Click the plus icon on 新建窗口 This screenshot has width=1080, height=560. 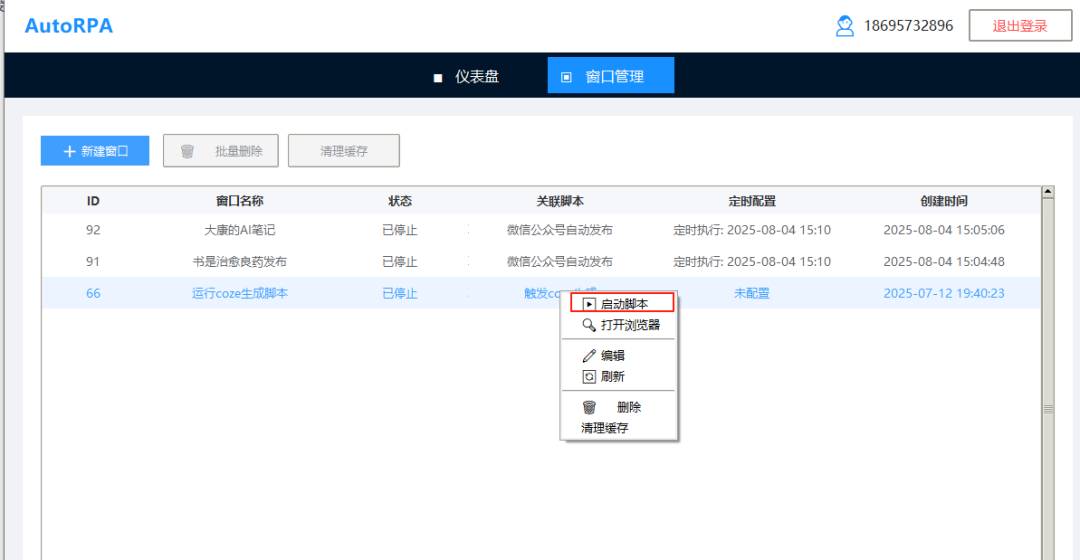(69, 151)
